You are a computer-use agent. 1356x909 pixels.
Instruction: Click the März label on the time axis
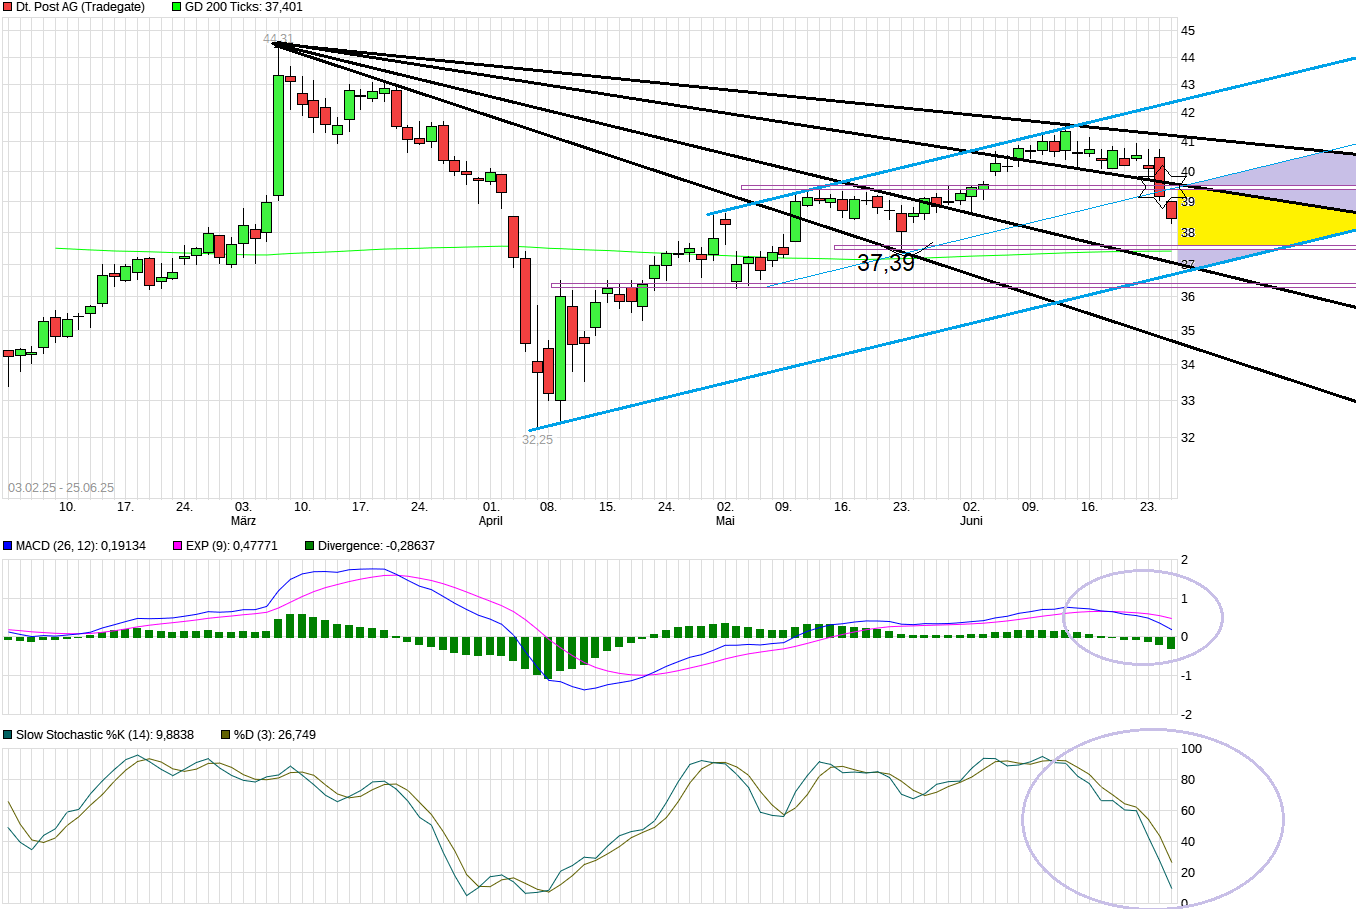coord(243,521)
